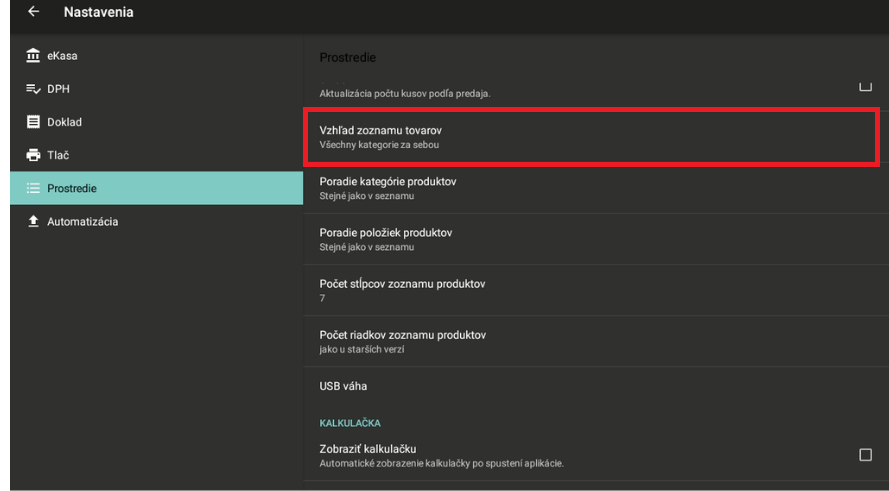Open the eKasa settings section
The height and width of the screenshot is (491, 889).
point(61,57)
